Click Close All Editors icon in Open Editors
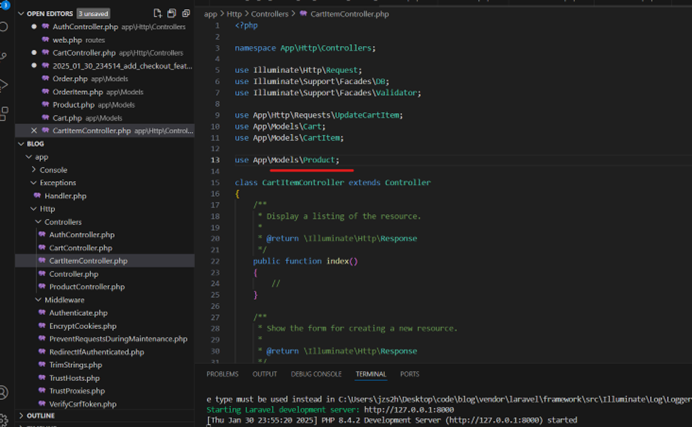Screen dimensions: 692x427 tap(185, 13)
